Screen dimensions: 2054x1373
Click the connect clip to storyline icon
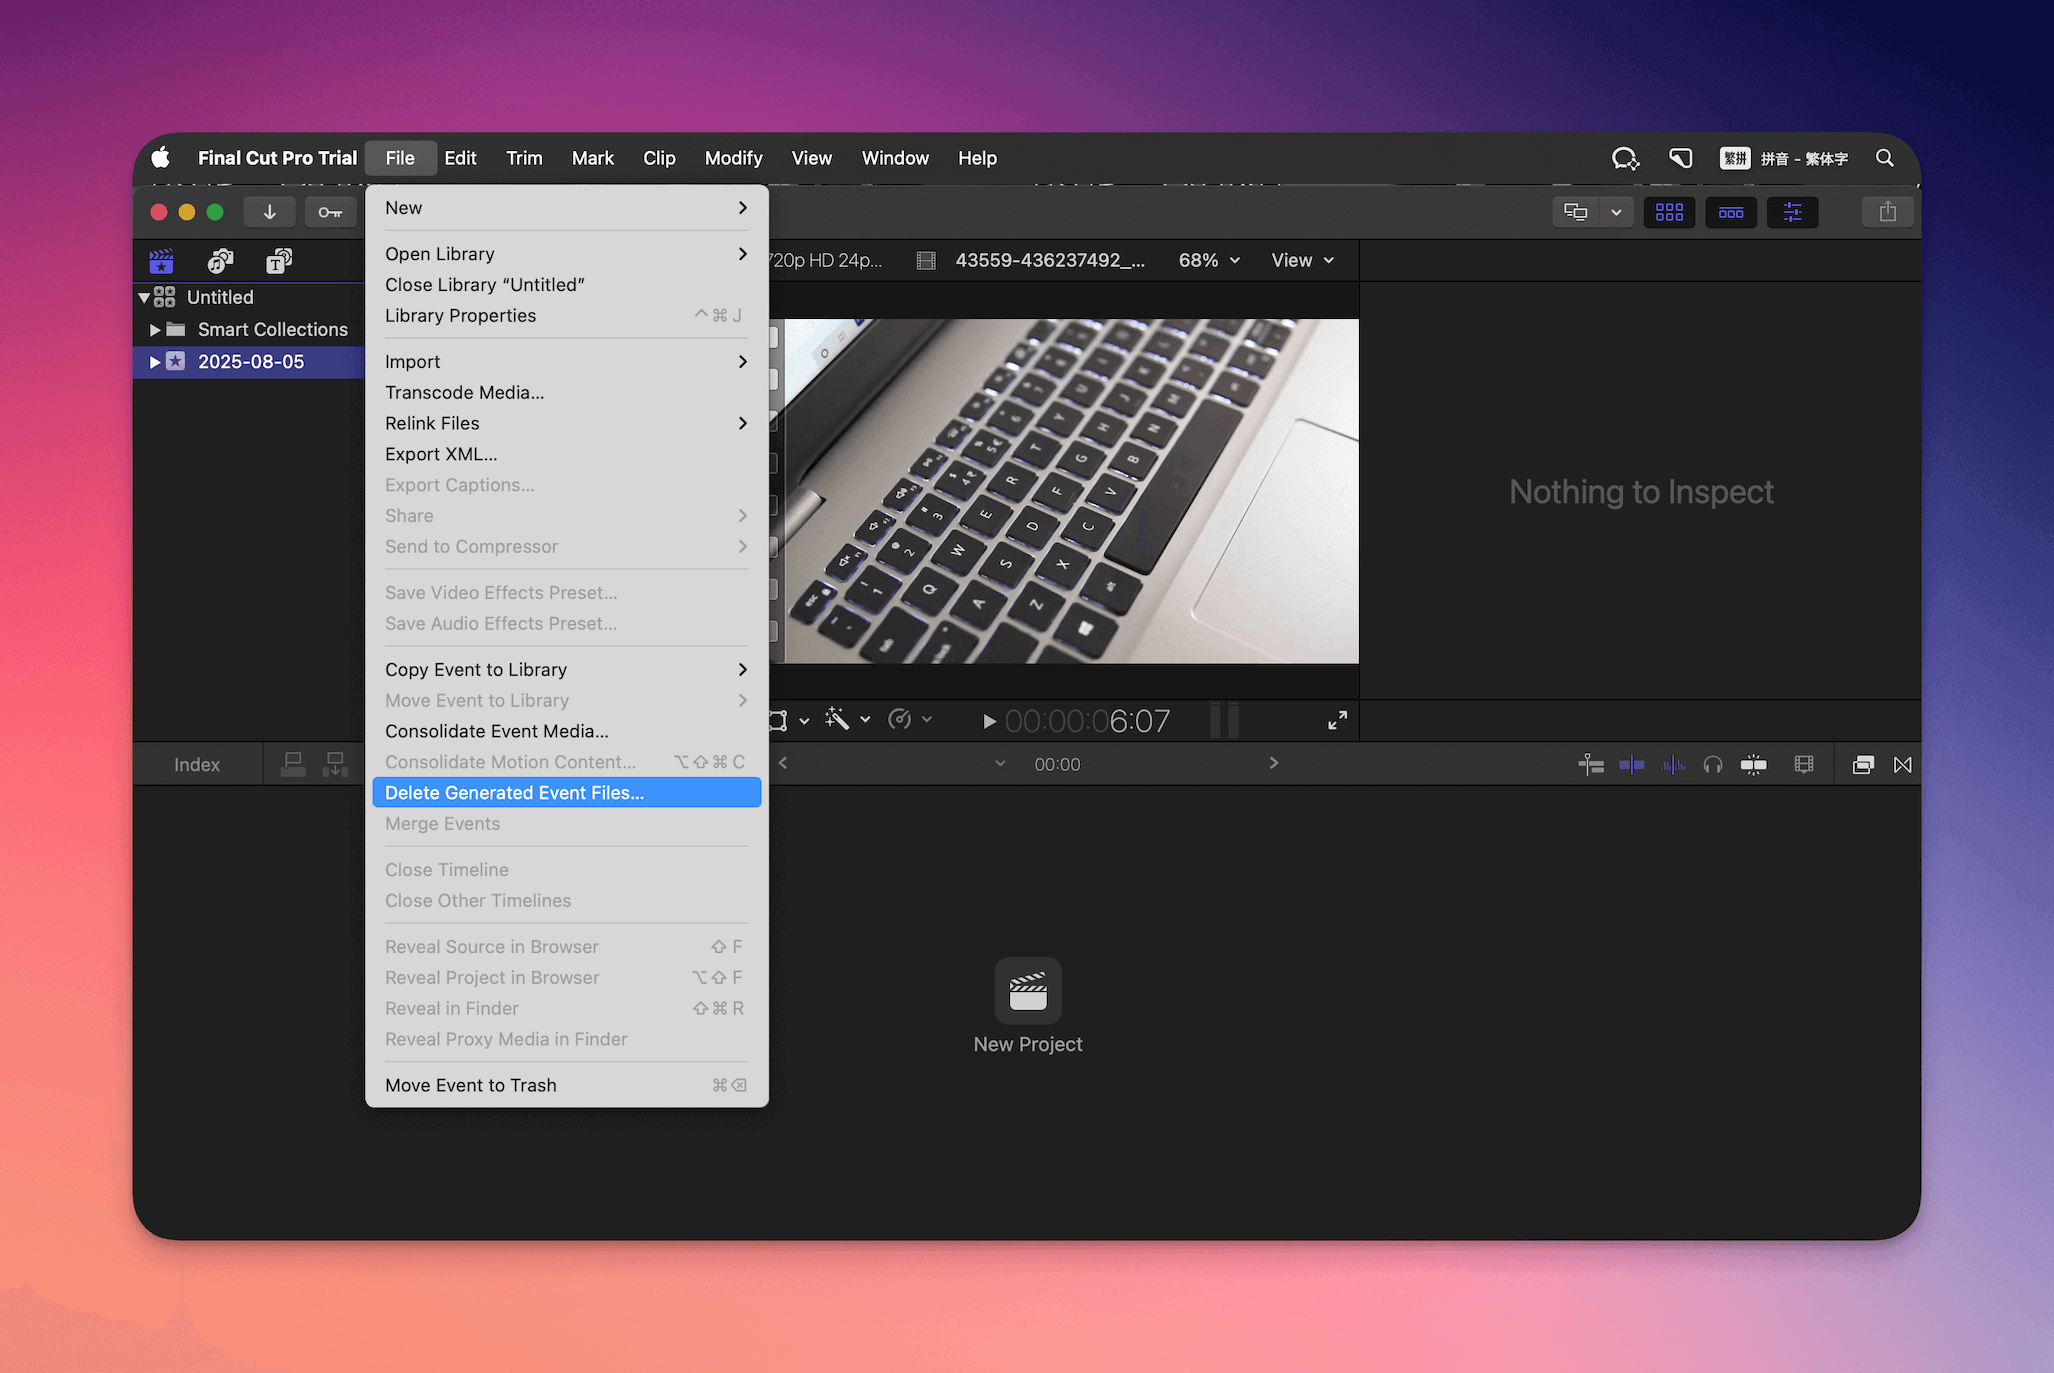coord(293,764)
